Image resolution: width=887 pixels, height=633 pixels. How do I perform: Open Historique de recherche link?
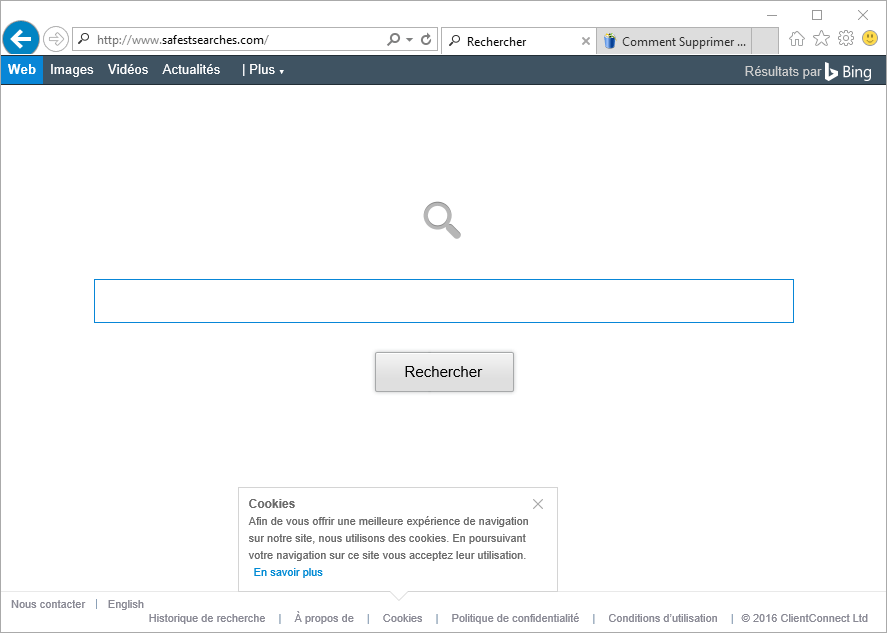(x=206, y=618)
